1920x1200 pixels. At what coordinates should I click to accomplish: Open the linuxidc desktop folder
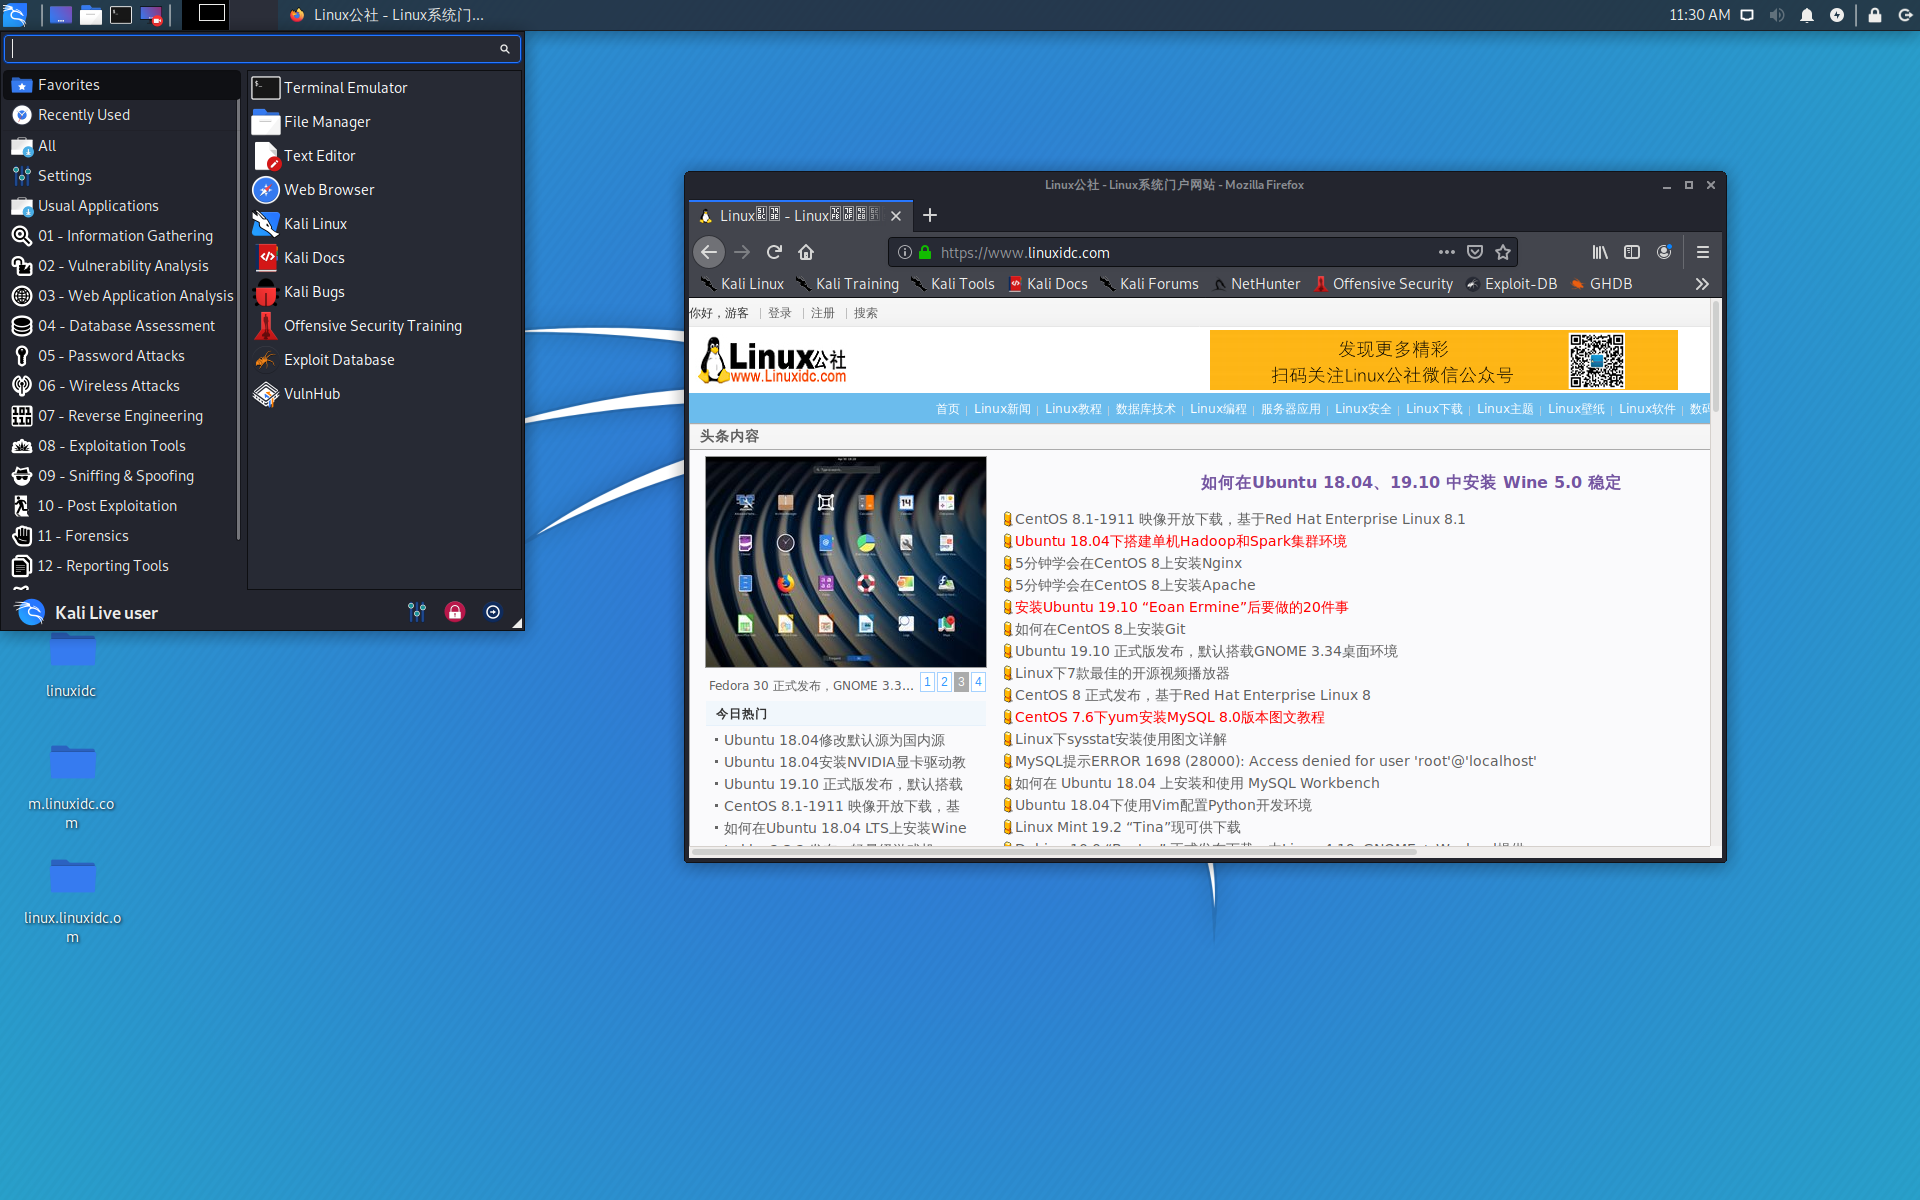[72, 664]
